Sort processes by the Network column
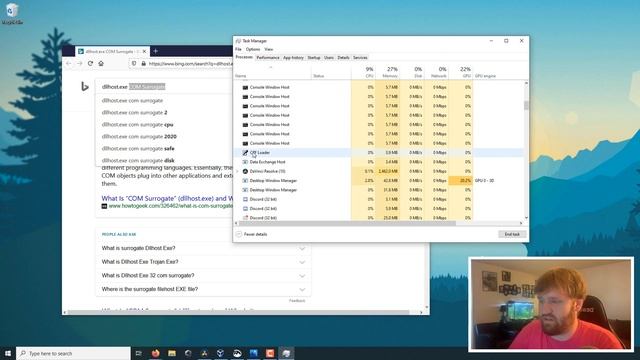Screen dimensions: 640x360 pyautogui.click(x=436, y=72)
